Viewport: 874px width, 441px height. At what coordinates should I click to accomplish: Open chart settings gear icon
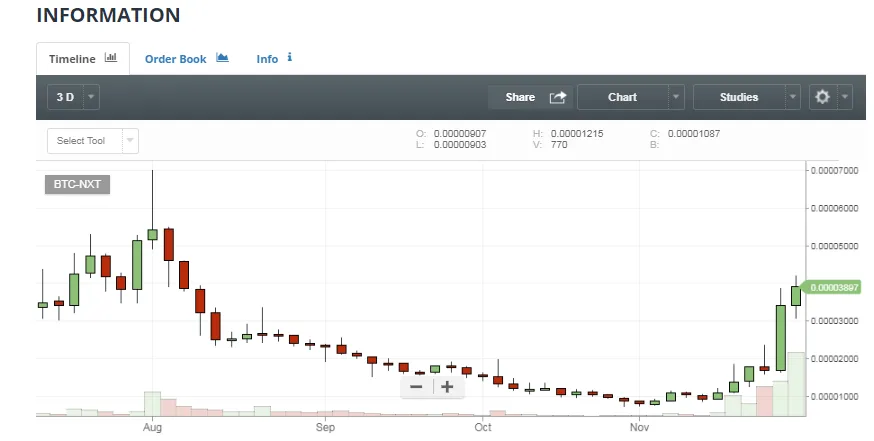click(x=823, y=97)
